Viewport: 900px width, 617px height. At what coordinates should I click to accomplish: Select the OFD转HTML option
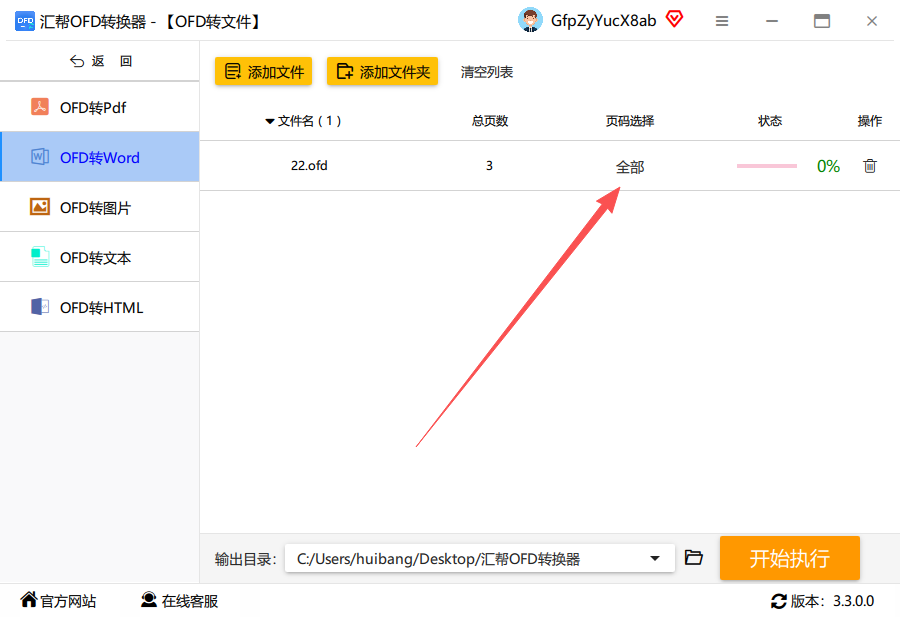tap(100, 307)
